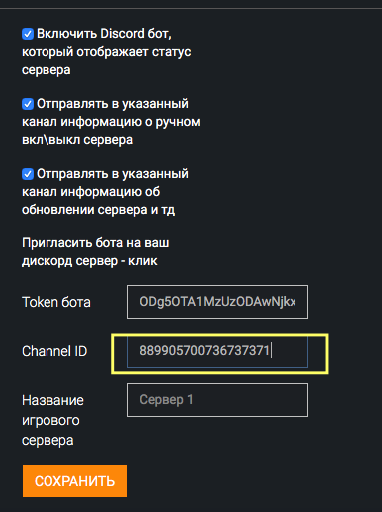
Task: Click the label text 'который отображает статус сервера'
Action: click(x=107, y=61)
